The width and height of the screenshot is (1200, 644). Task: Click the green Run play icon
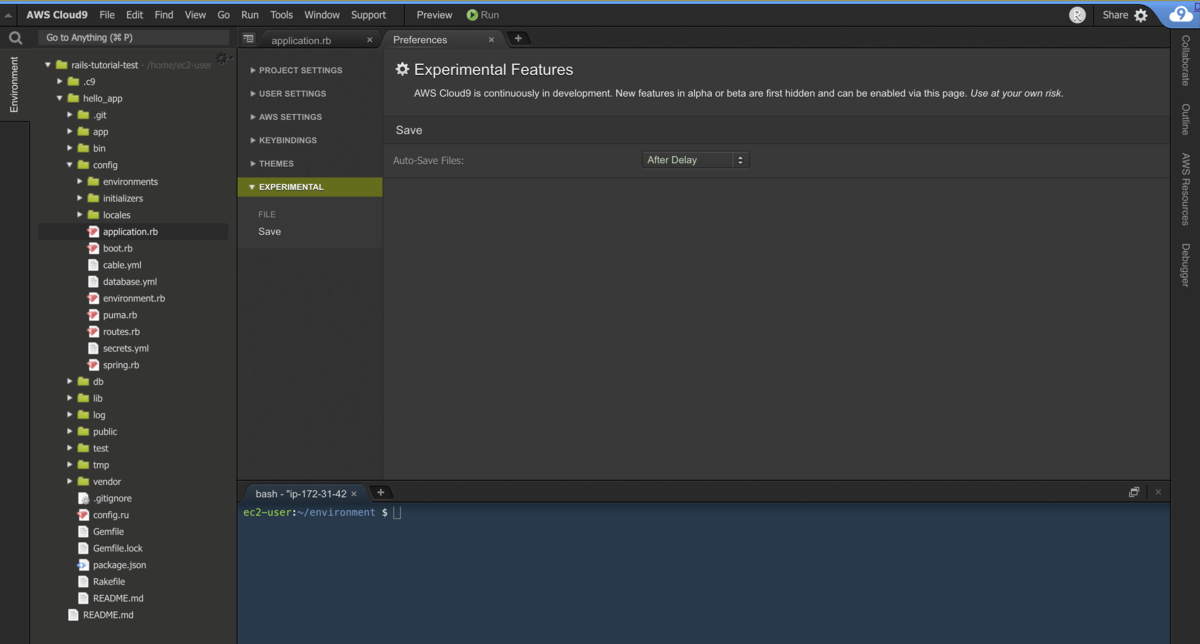tap(472, 15)
